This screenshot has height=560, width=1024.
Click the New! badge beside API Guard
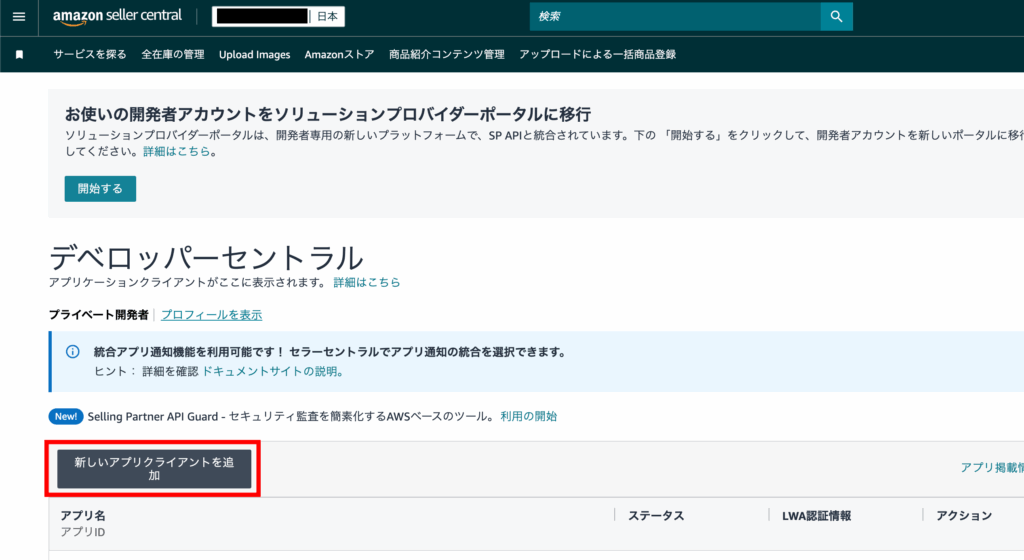(x=66, y=416)
